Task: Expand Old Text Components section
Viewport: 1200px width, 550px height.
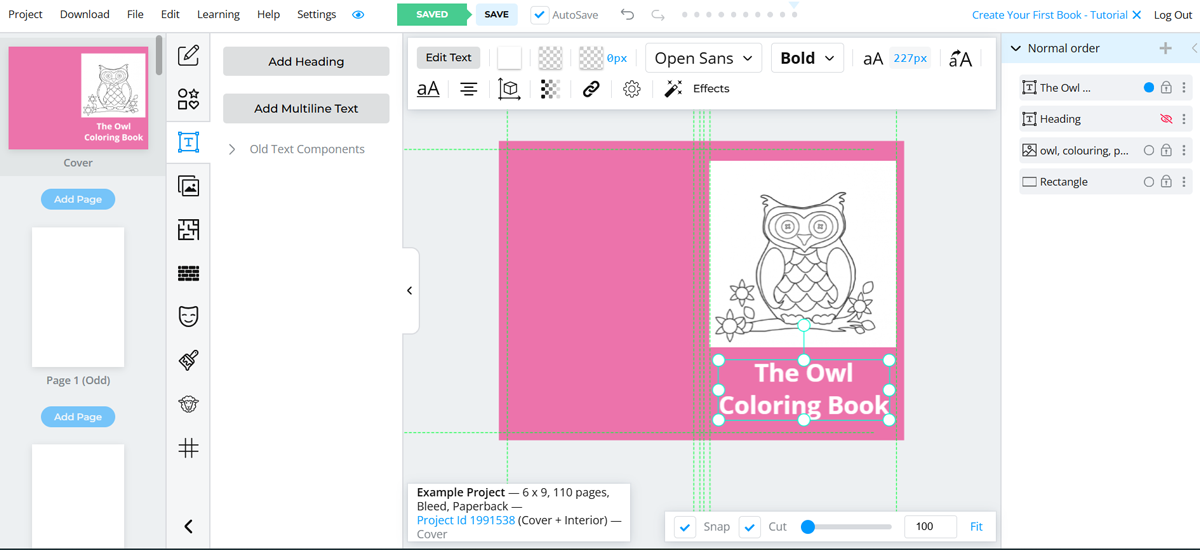Action: point(232,149)
